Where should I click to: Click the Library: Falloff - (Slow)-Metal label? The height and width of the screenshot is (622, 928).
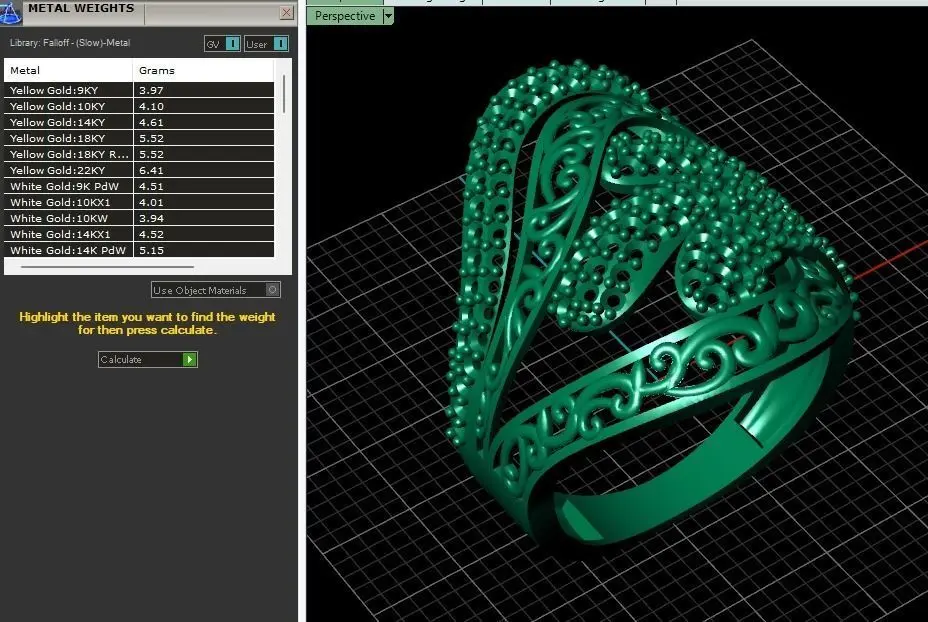(x=70, y=43)
